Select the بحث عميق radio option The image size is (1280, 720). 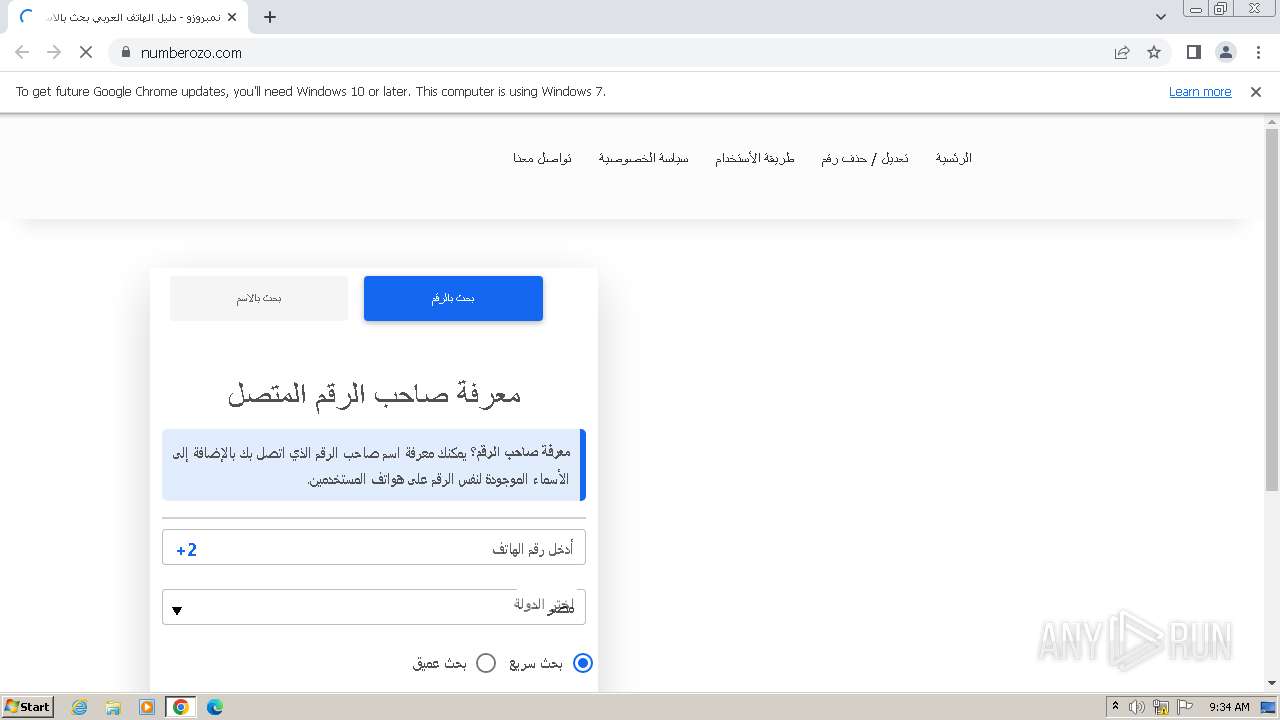pos(486,663)
